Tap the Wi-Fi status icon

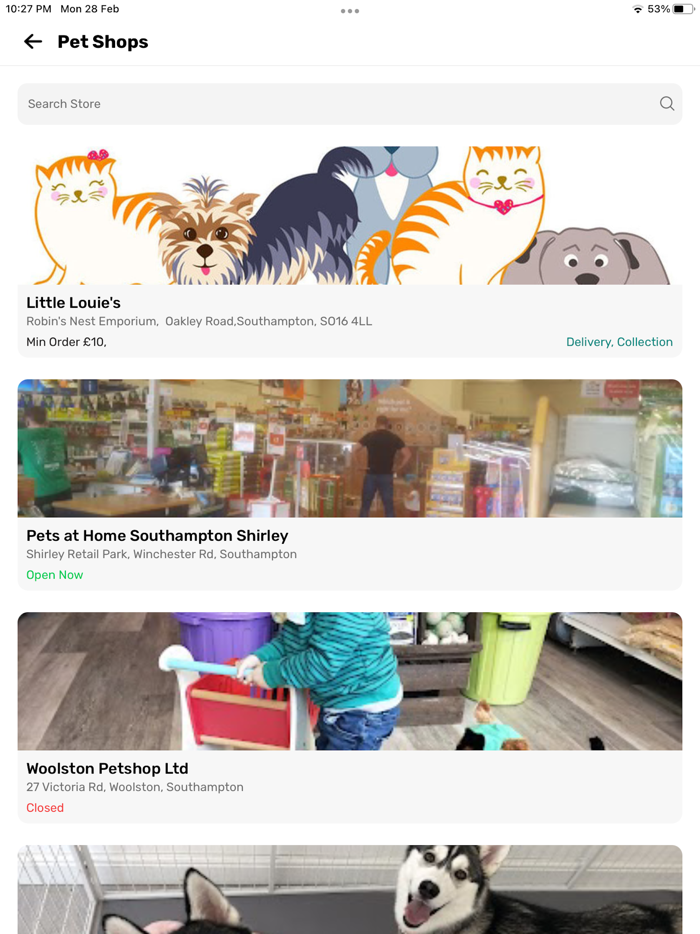(638, 9)
